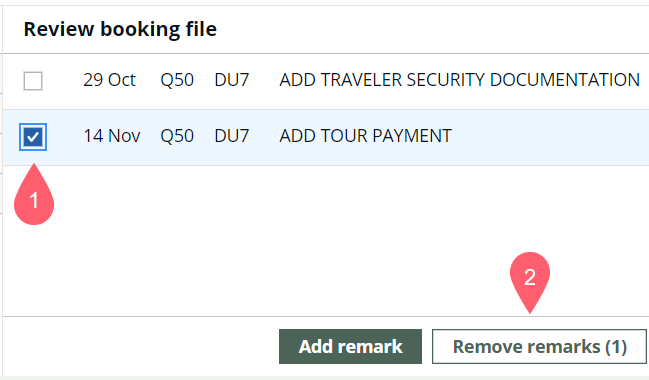The image size is (649, 380).
Task: Open the ADD TOUR PAYMENT remark text
Action: [365, 136]
